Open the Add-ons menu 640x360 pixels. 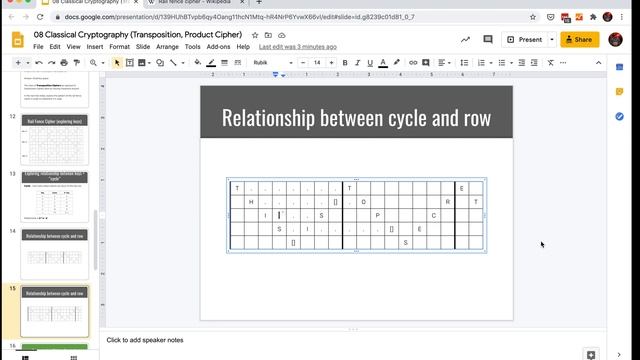click(x=218, y=47)
